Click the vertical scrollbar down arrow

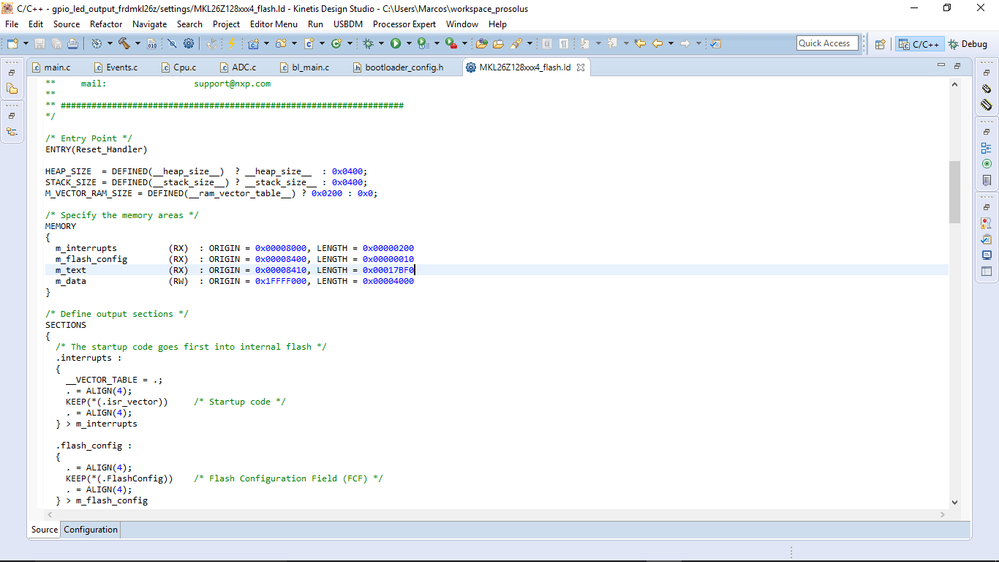point(954,502)
